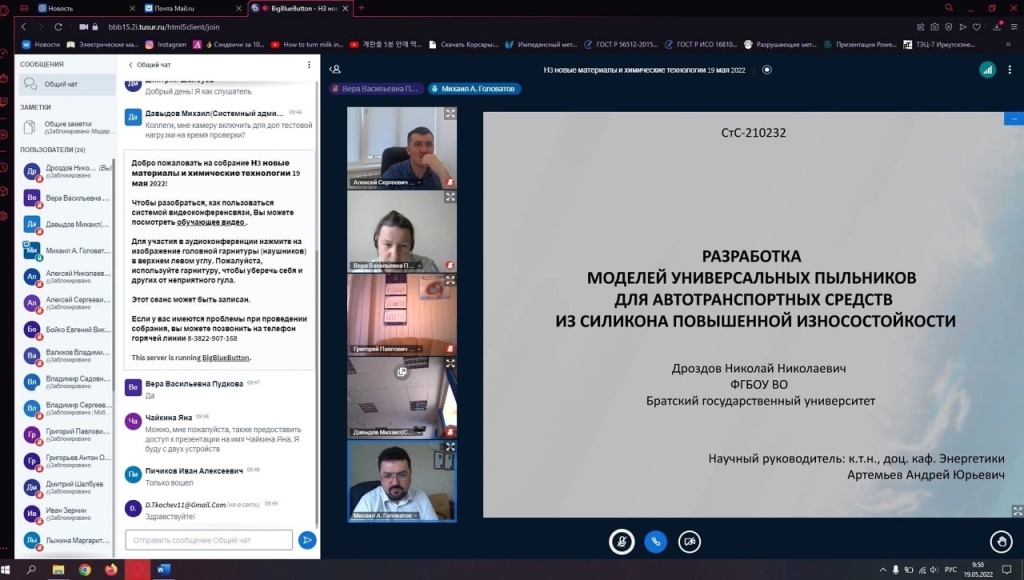Viewport: 1024px width, 580px height.
Task: Leave audio with the blue phone button
Action: 656,541
